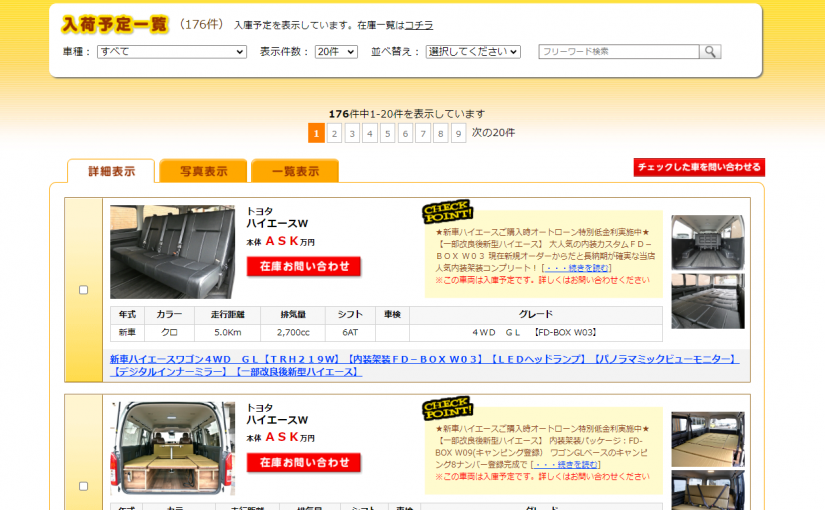
Task: Click the 2,700cc displacement cell
Action: click(293, 333)
